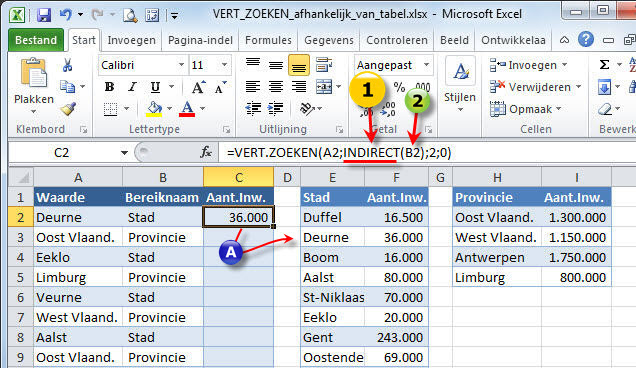The width and height of the screenshot is (636, 368).
Task: Switch to the Formules ribbon tab
Action: (x=268, y=40)
